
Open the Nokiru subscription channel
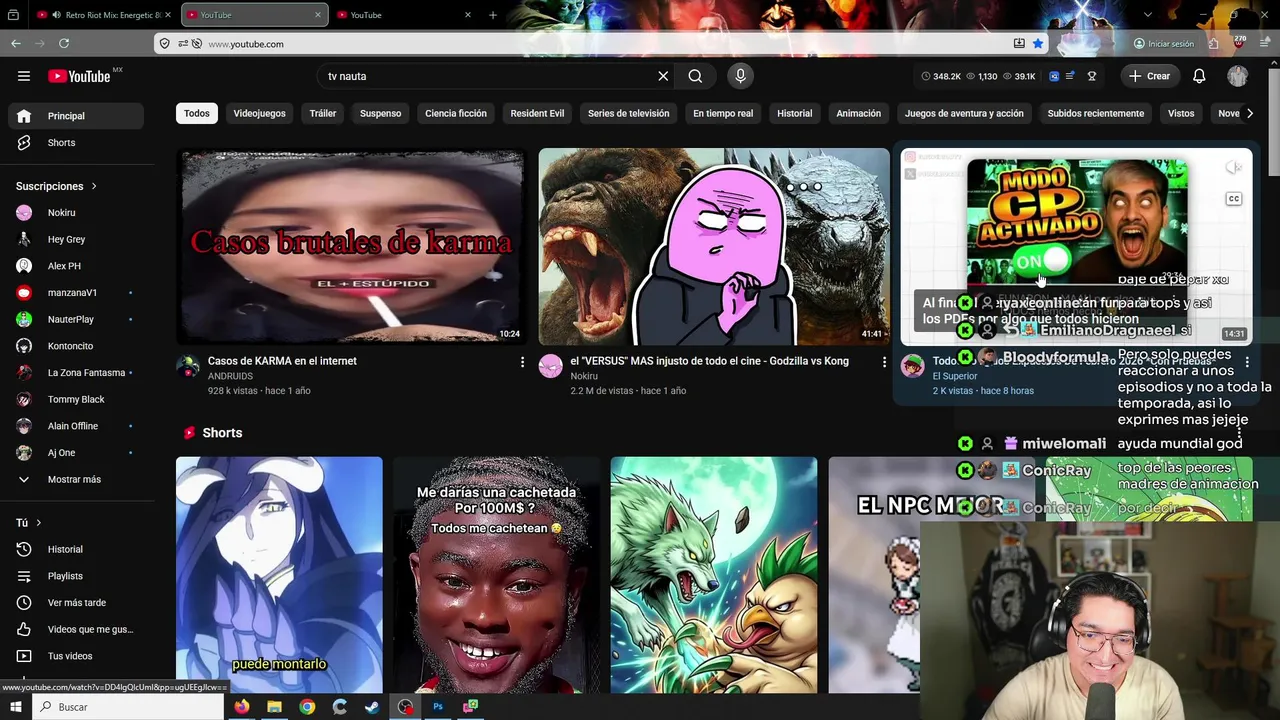(76, 213)
